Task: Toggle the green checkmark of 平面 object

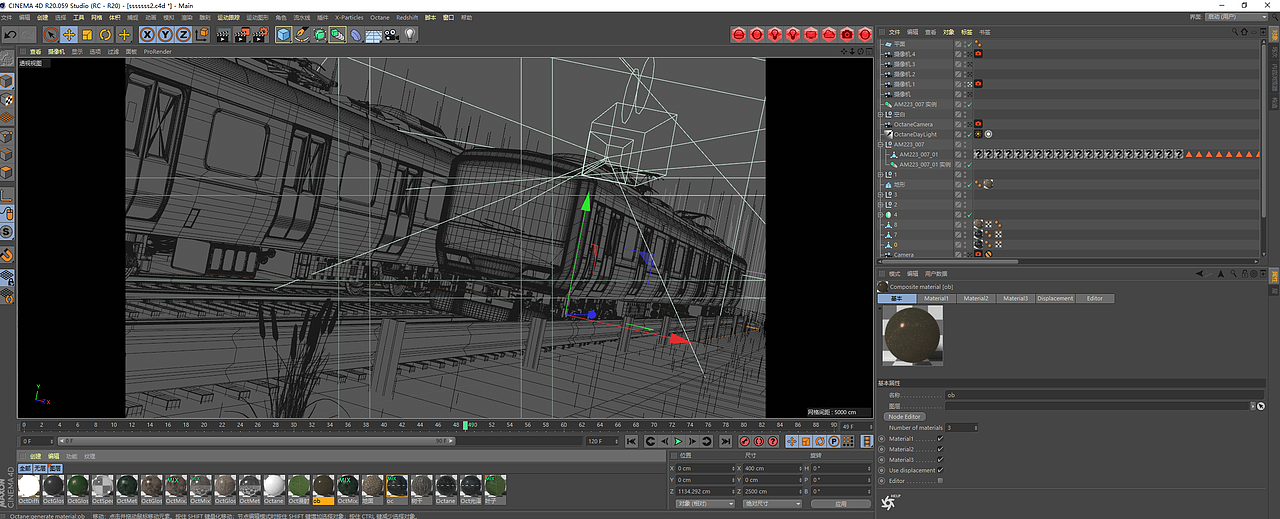Action: pyautogui.click(x=969, y=44)
